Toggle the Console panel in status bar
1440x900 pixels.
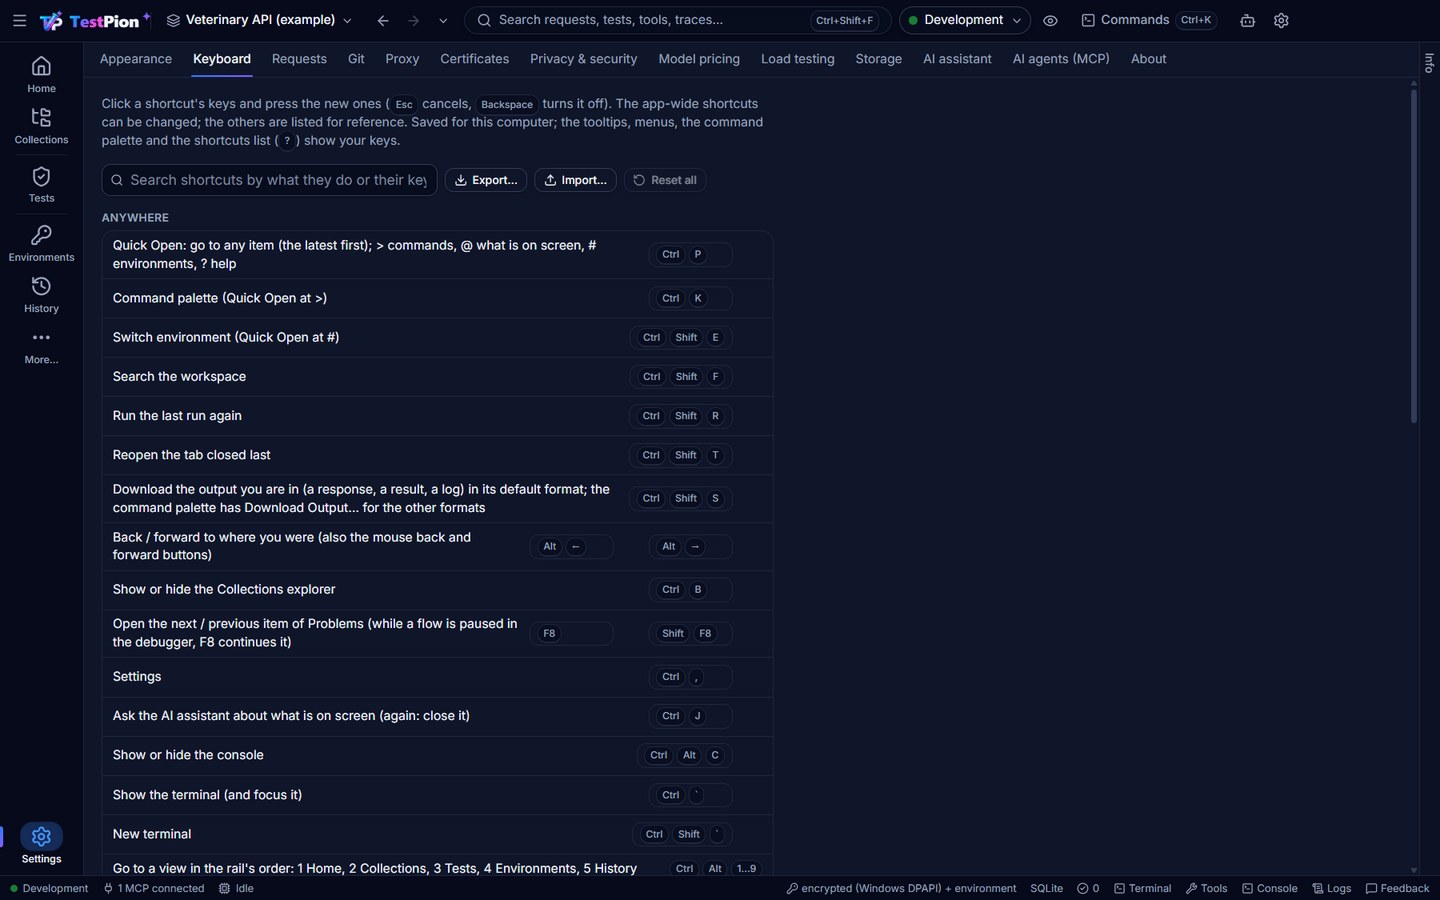tap(1269, 888)
